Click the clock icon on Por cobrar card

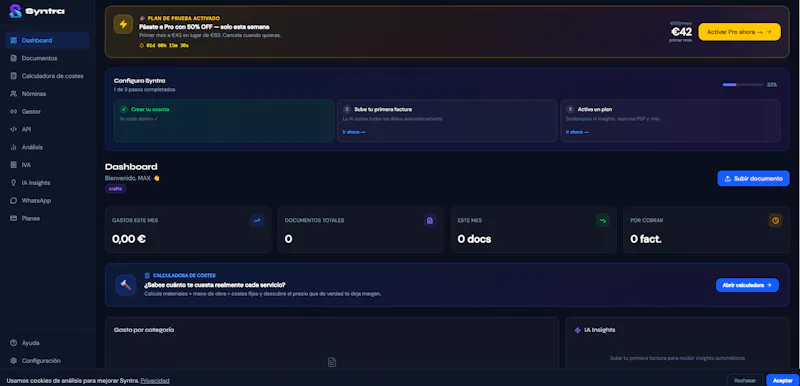point(776,220)
